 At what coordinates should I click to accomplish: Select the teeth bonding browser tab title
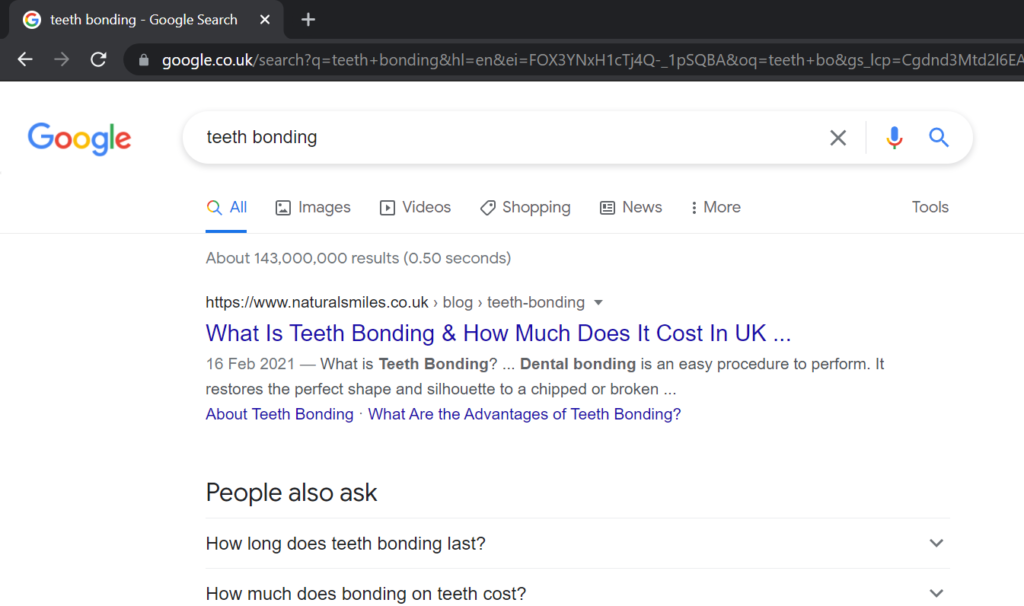[x=144, y=20]
